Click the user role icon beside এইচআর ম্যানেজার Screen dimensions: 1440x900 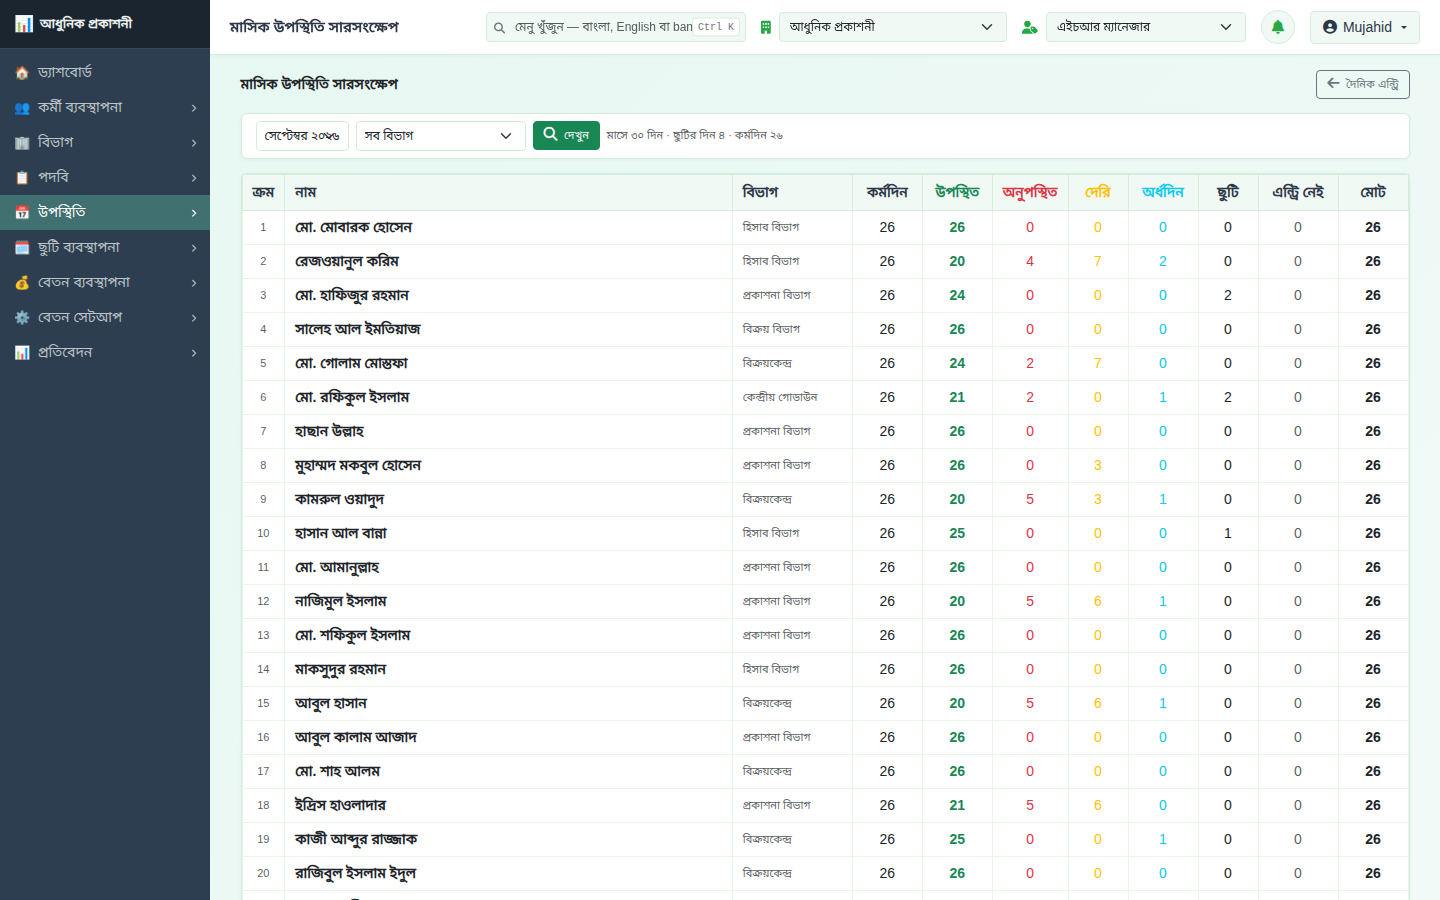(1029, 27)
